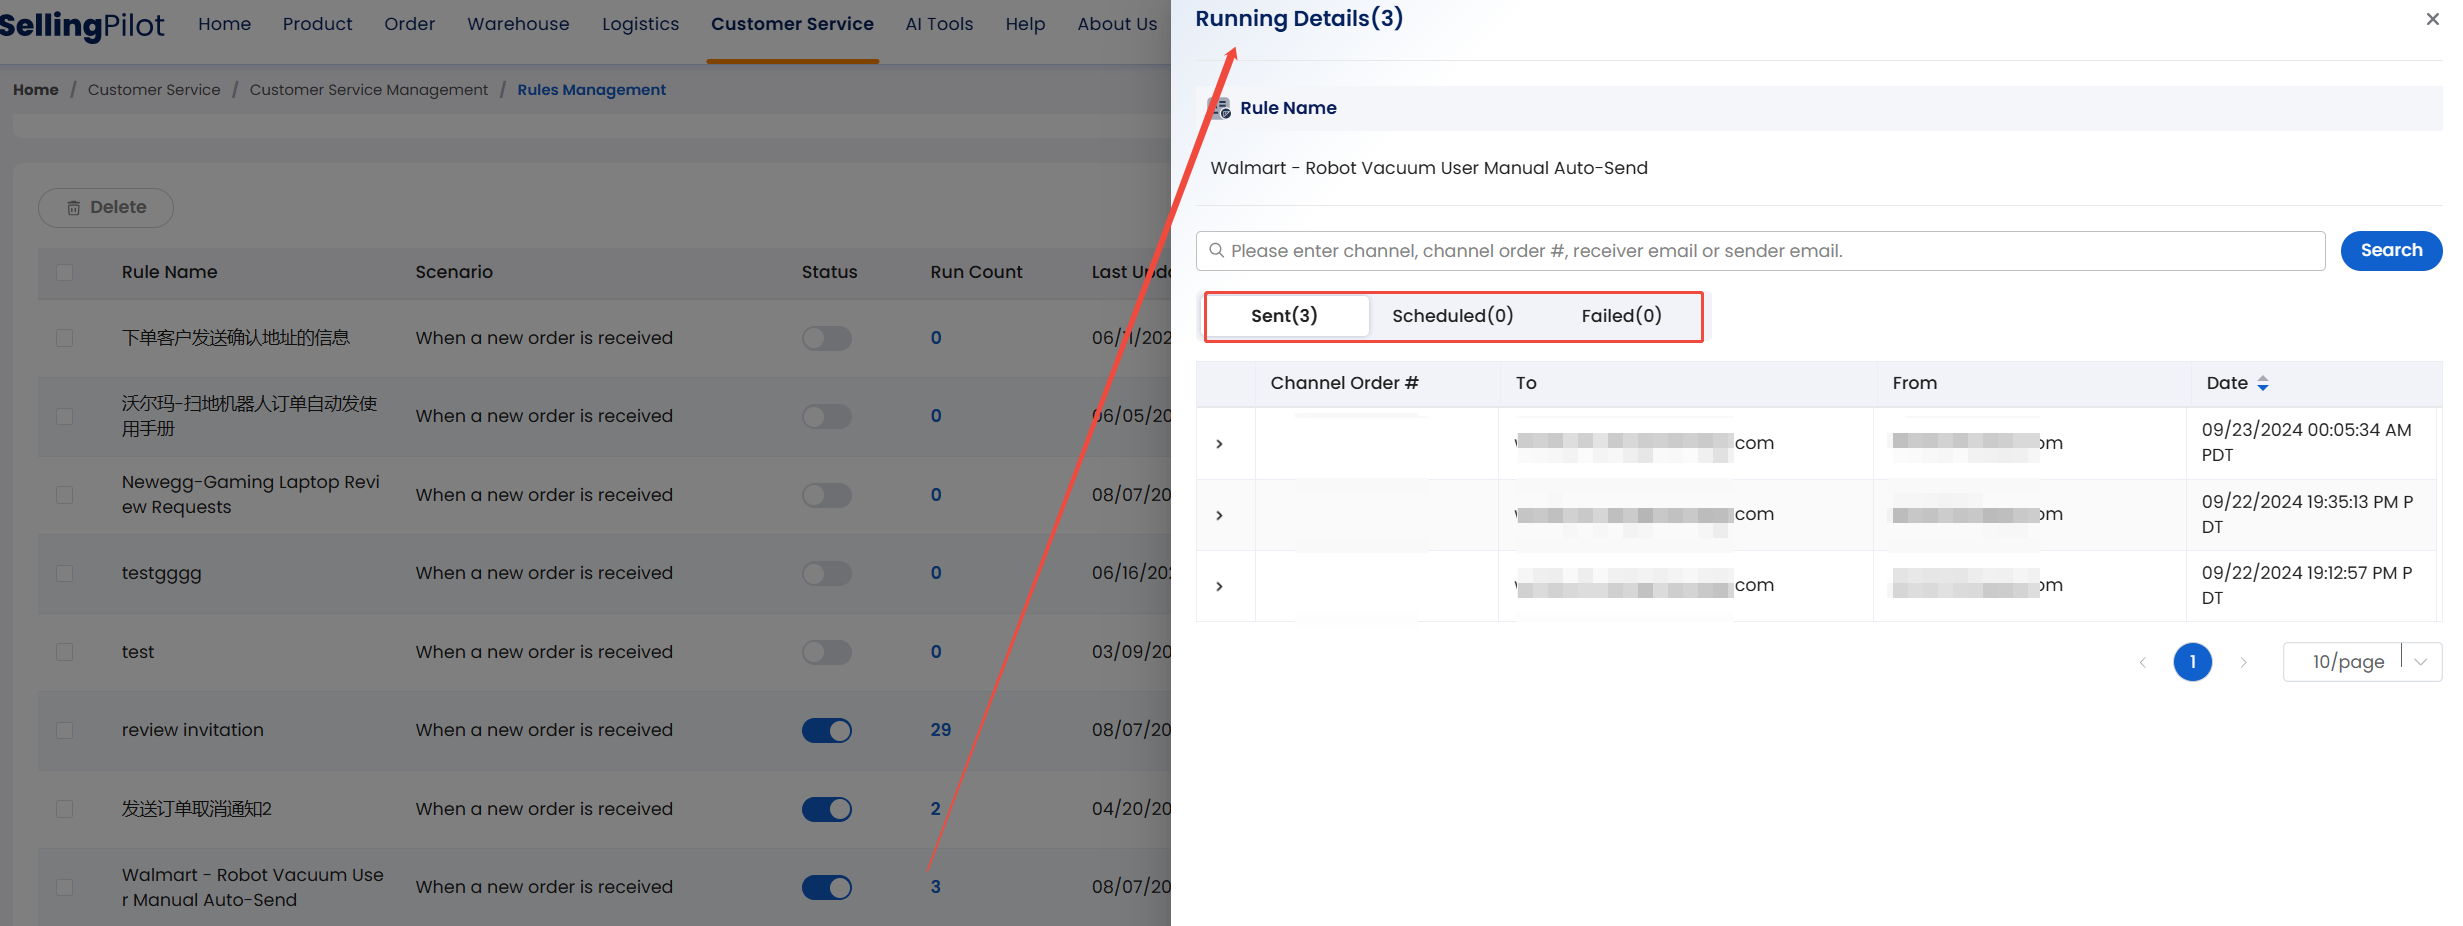The image size is (2463, 926).
Task: Open the Order menu
Action: pos(409,24)
